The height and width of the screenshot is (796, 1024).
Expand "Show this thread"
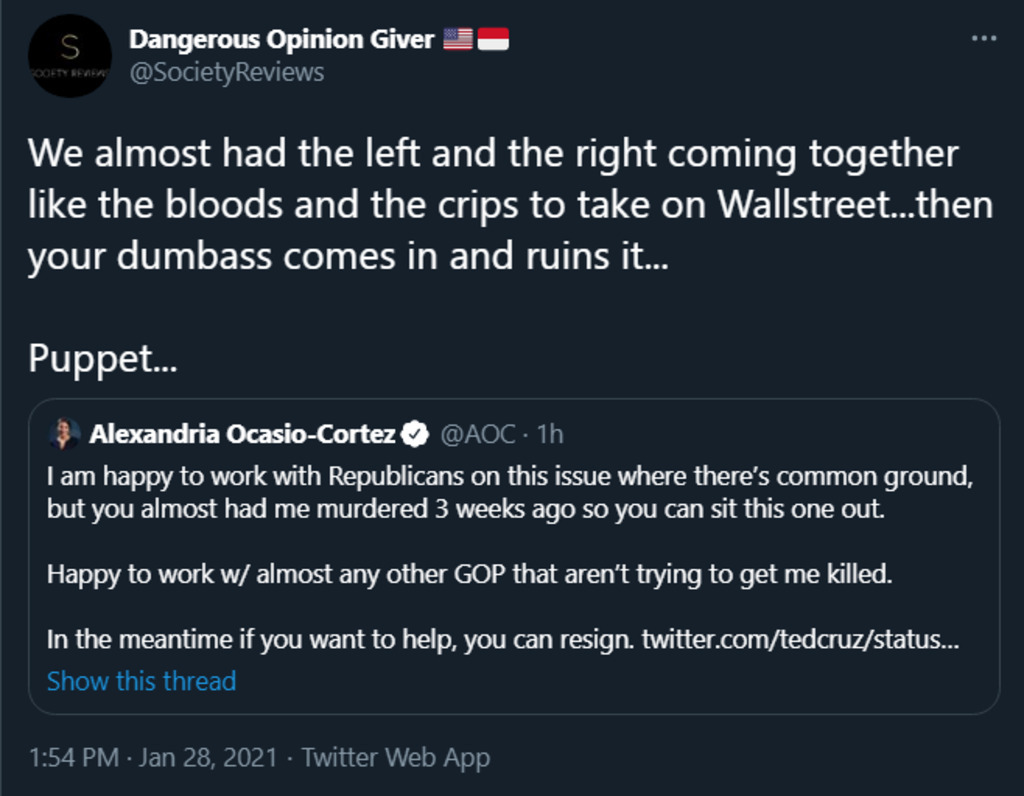(141, 681)
